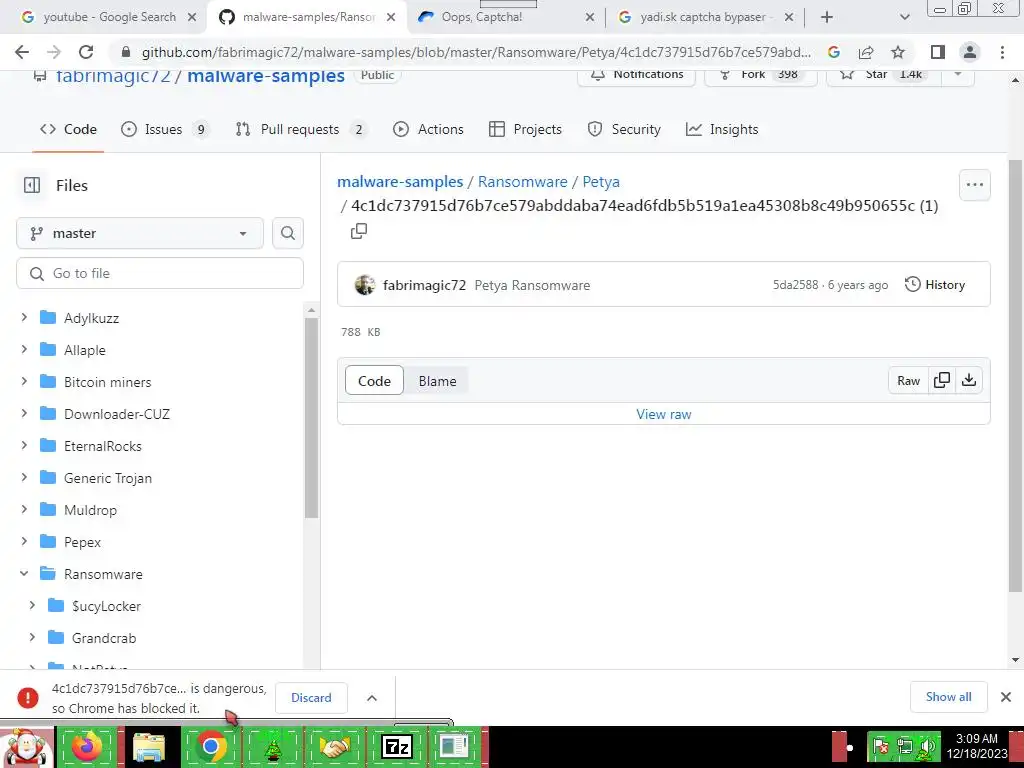Show all downloads
1024x768 pixels.
pyautogui.click(x=948, y=697)
